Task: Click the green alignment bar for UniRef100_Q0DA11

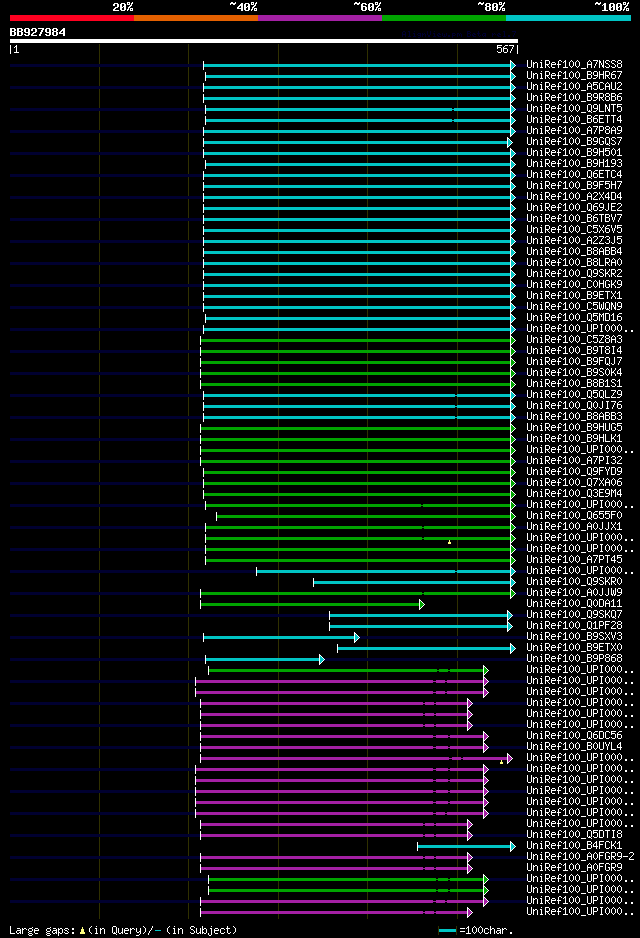Action: [312, 605]
